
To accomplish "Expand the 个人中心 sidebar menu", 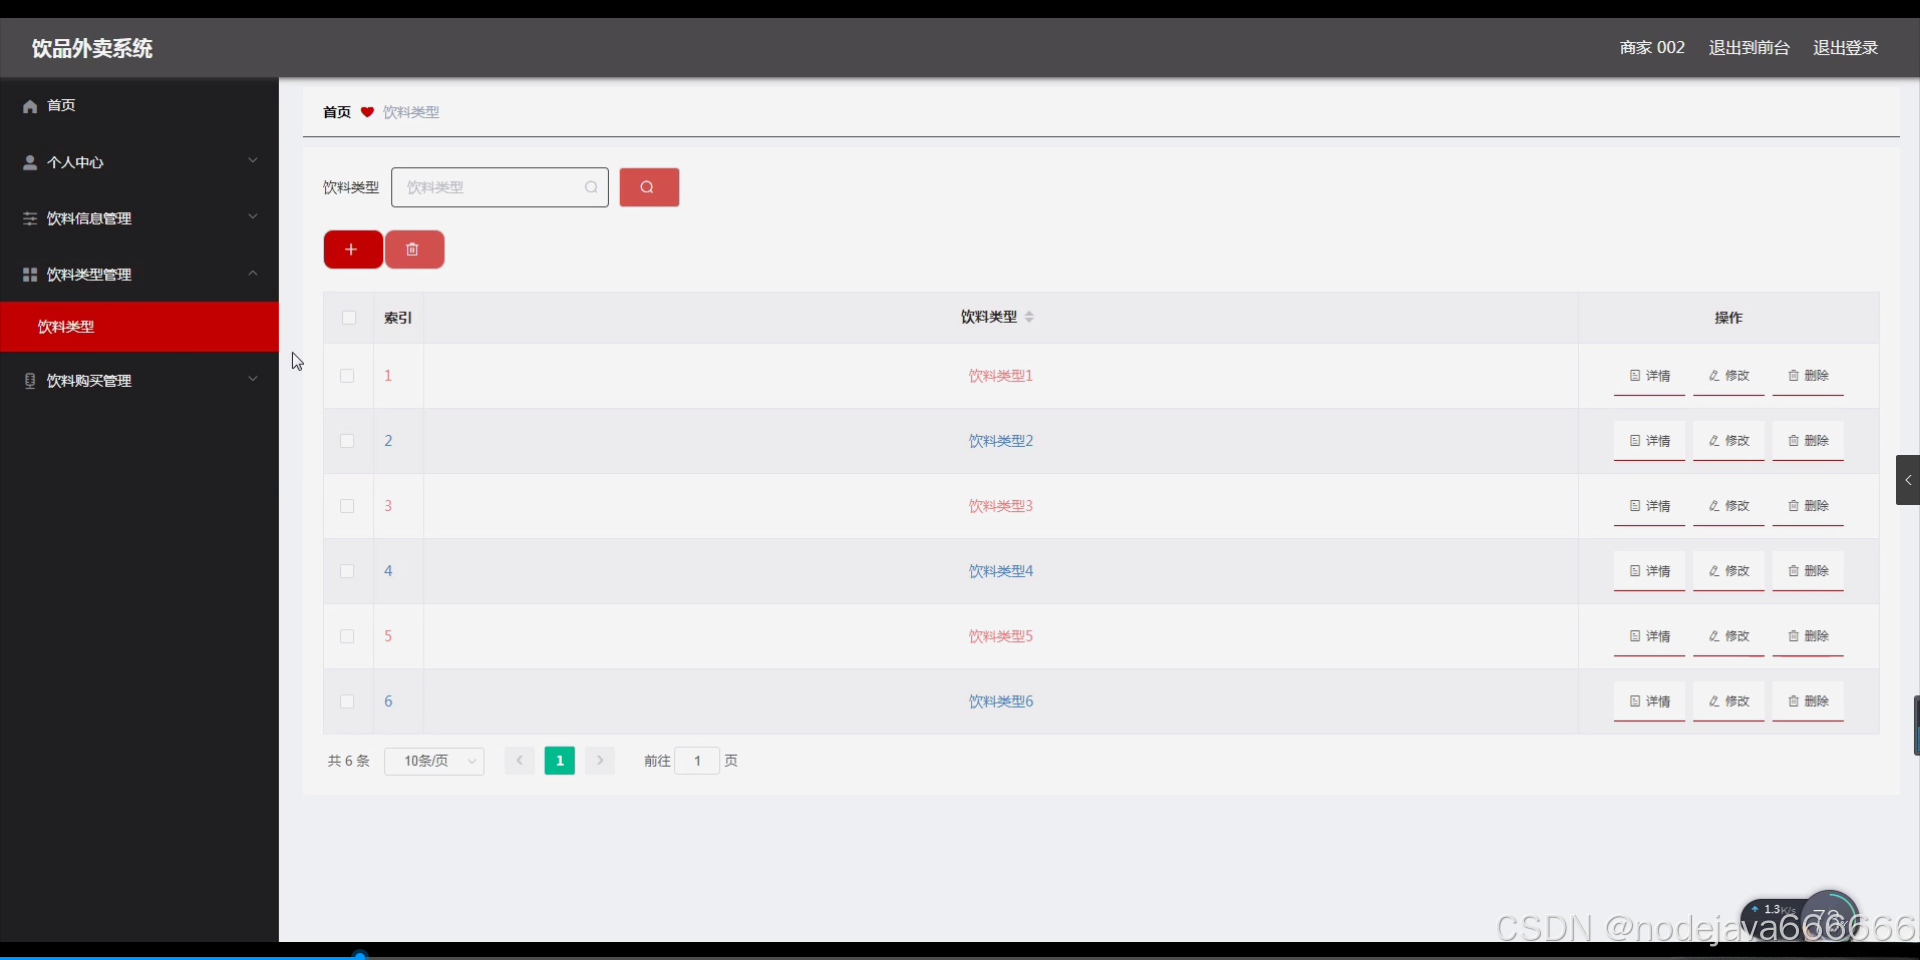I will (x=139, y=162).
